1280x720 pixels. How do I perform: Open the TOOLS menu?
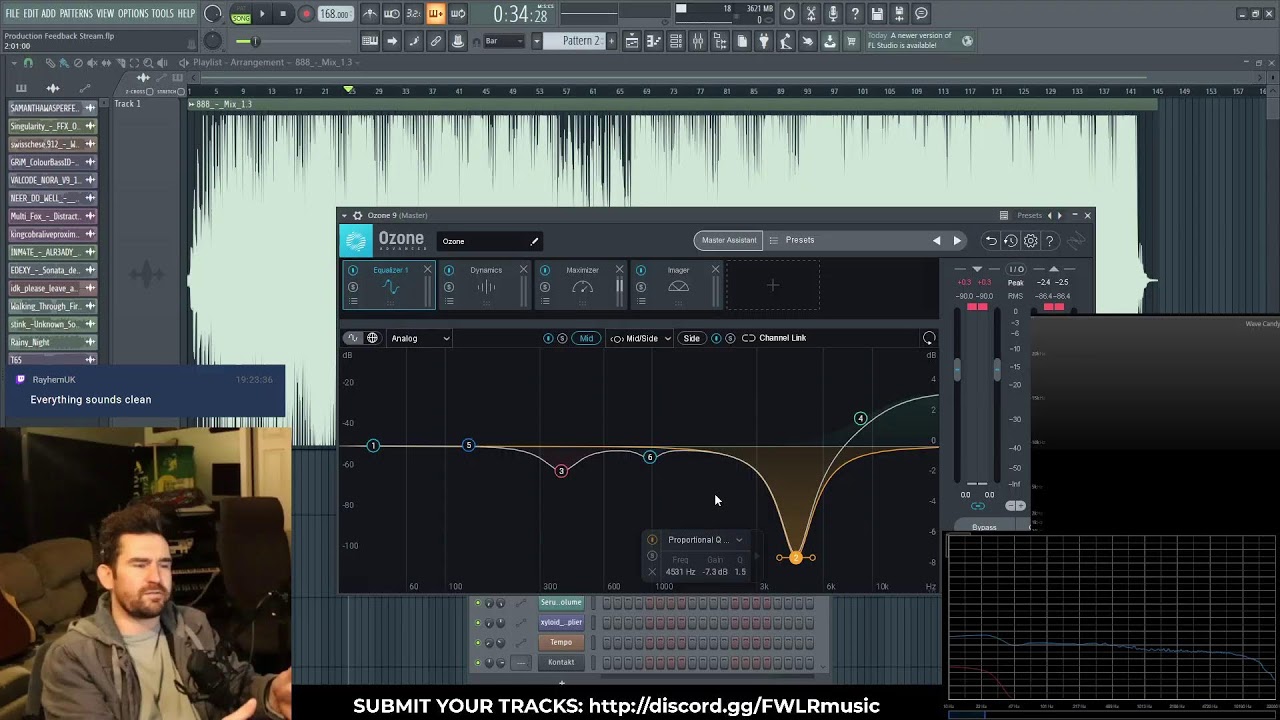pos(162,14)
